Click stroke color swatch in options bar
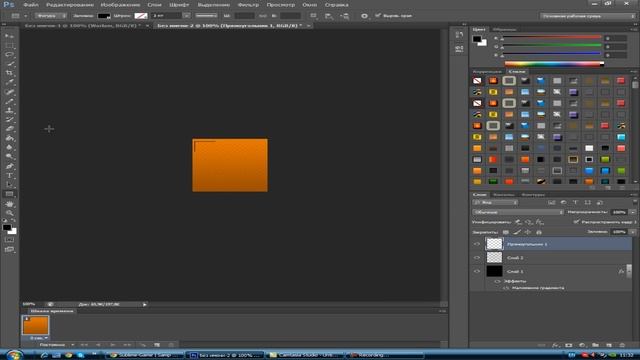640x360 pixels. point(141,16)
